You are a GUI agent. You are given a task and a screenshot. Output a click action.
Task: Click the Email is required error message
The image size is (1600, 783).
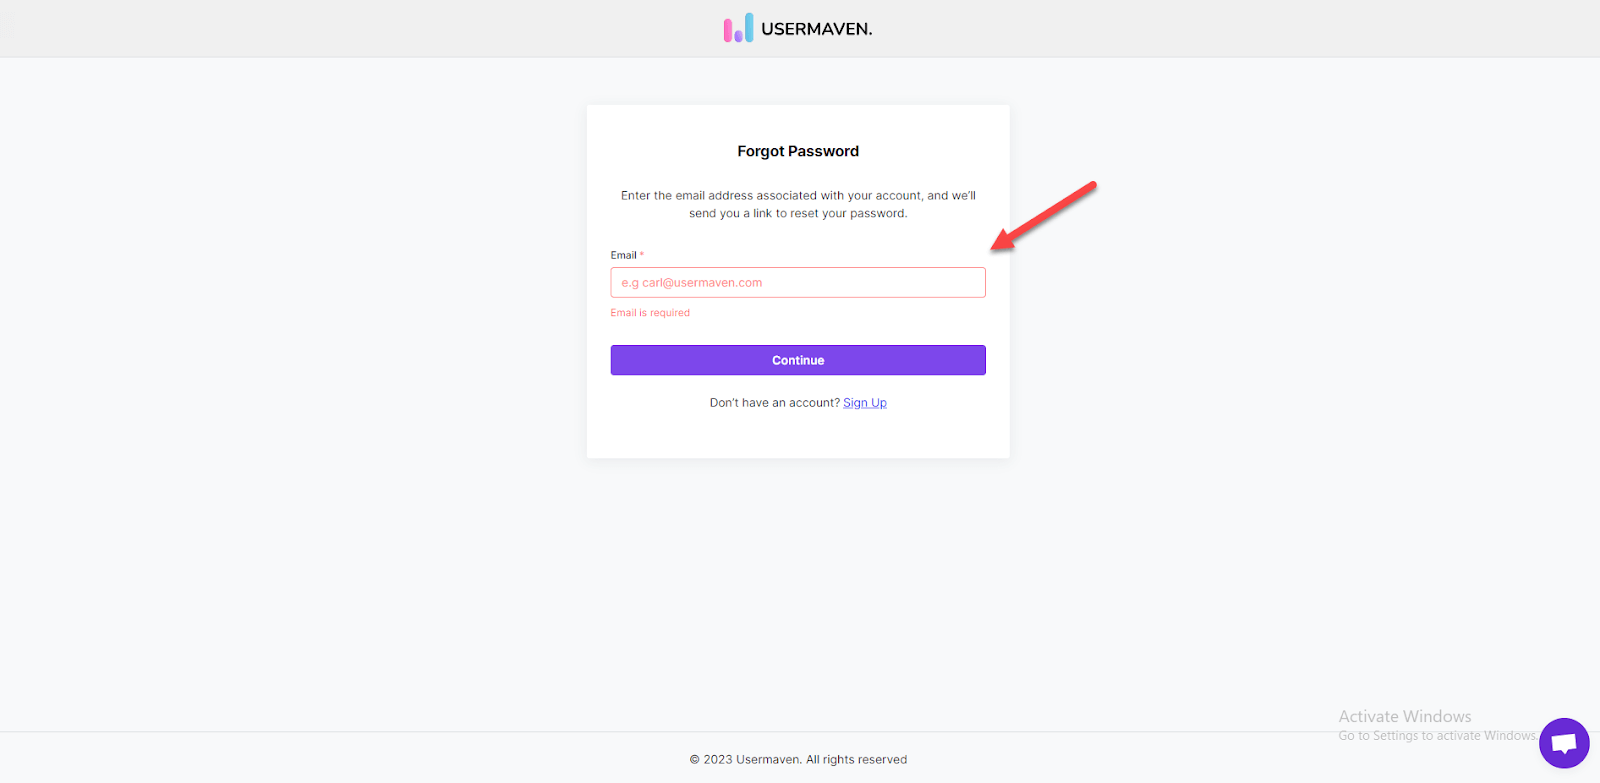[650, 312]
